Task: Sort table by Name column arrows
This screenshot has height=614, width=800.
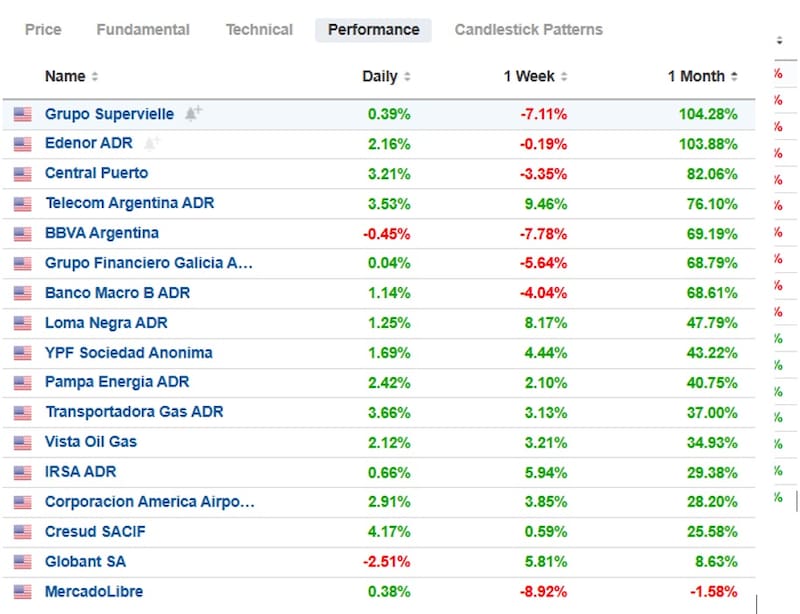Action: click(95, 77)
